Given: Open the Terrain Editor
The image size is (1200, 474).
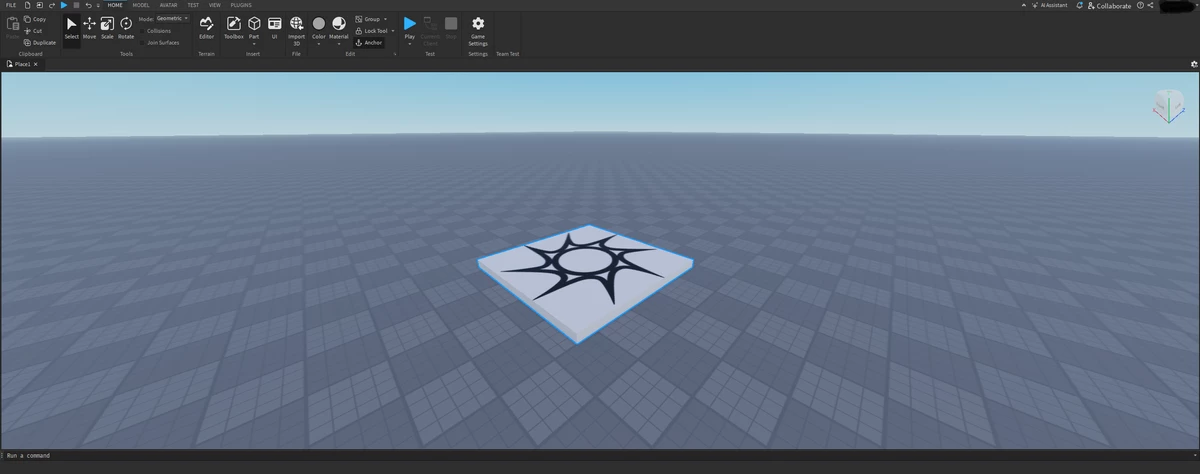Looking at the screenshot, I should click(206, 27).
